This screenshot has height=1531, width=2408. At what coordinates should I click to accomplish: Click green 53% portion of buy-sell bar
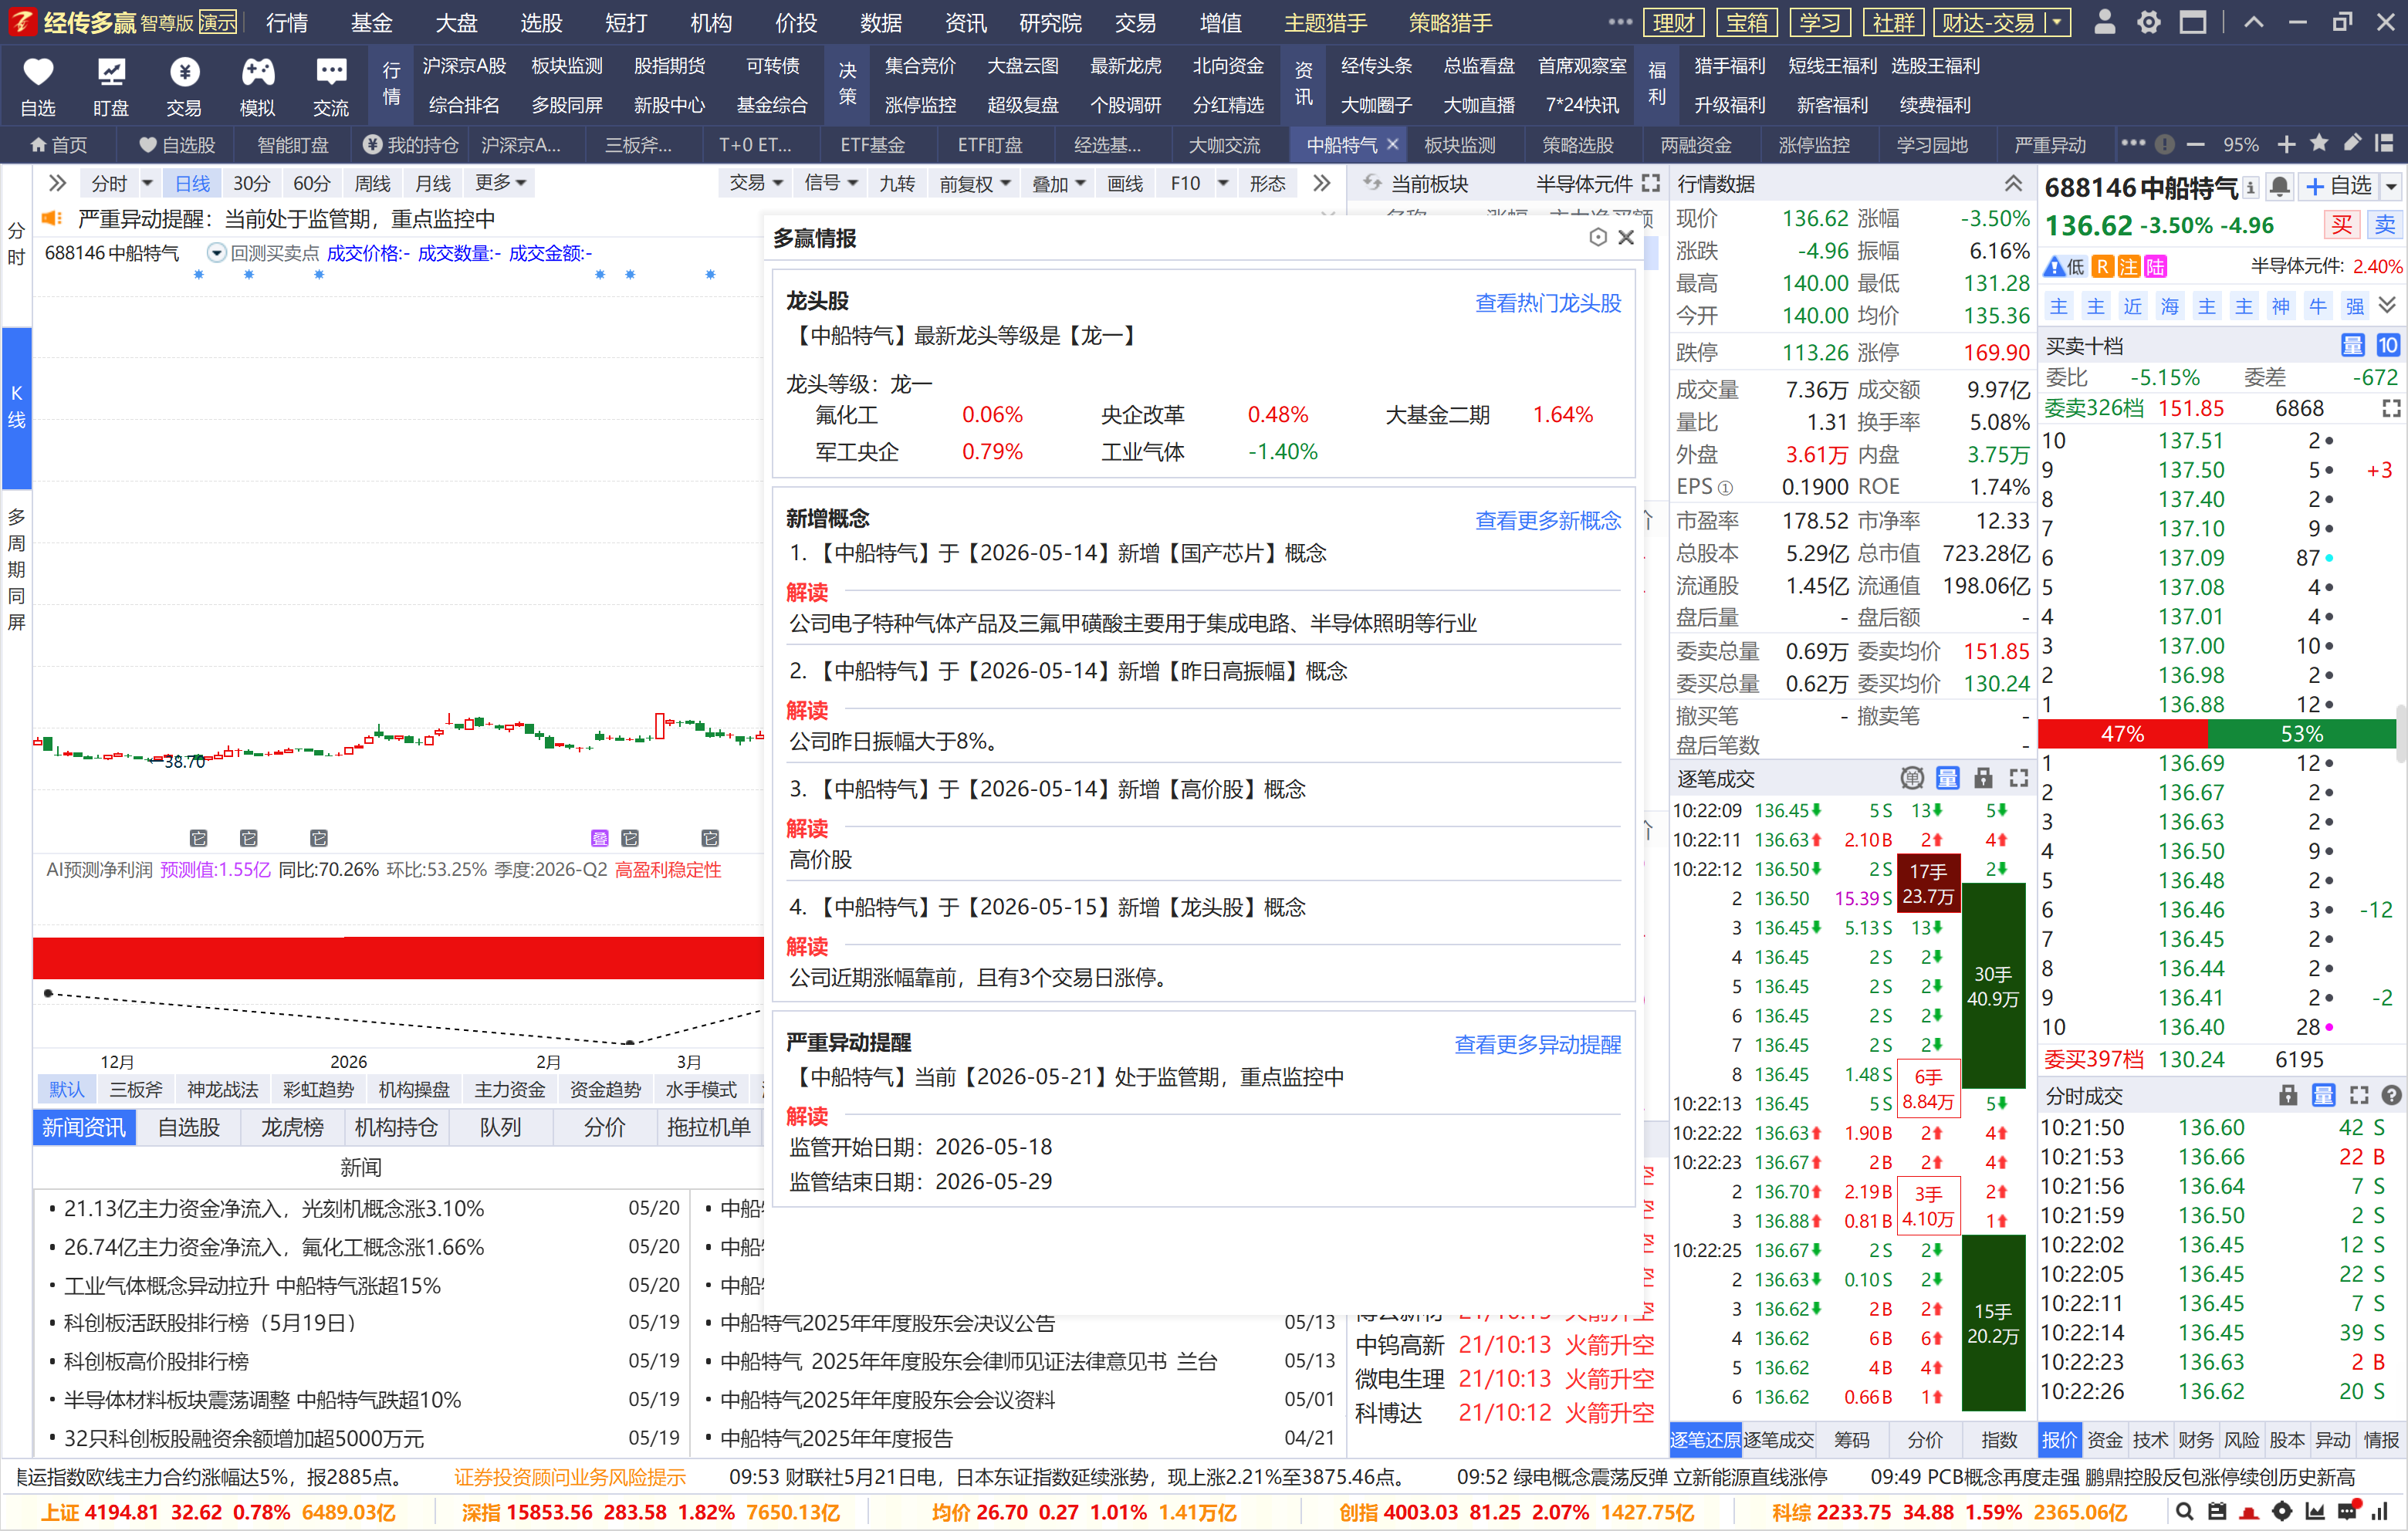[2301, 734]
